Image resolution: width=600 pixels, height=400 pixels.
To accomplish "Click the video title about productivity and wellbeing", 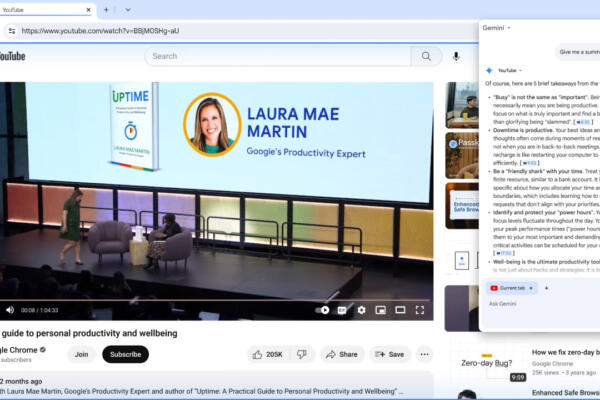I will coord(89,333).
